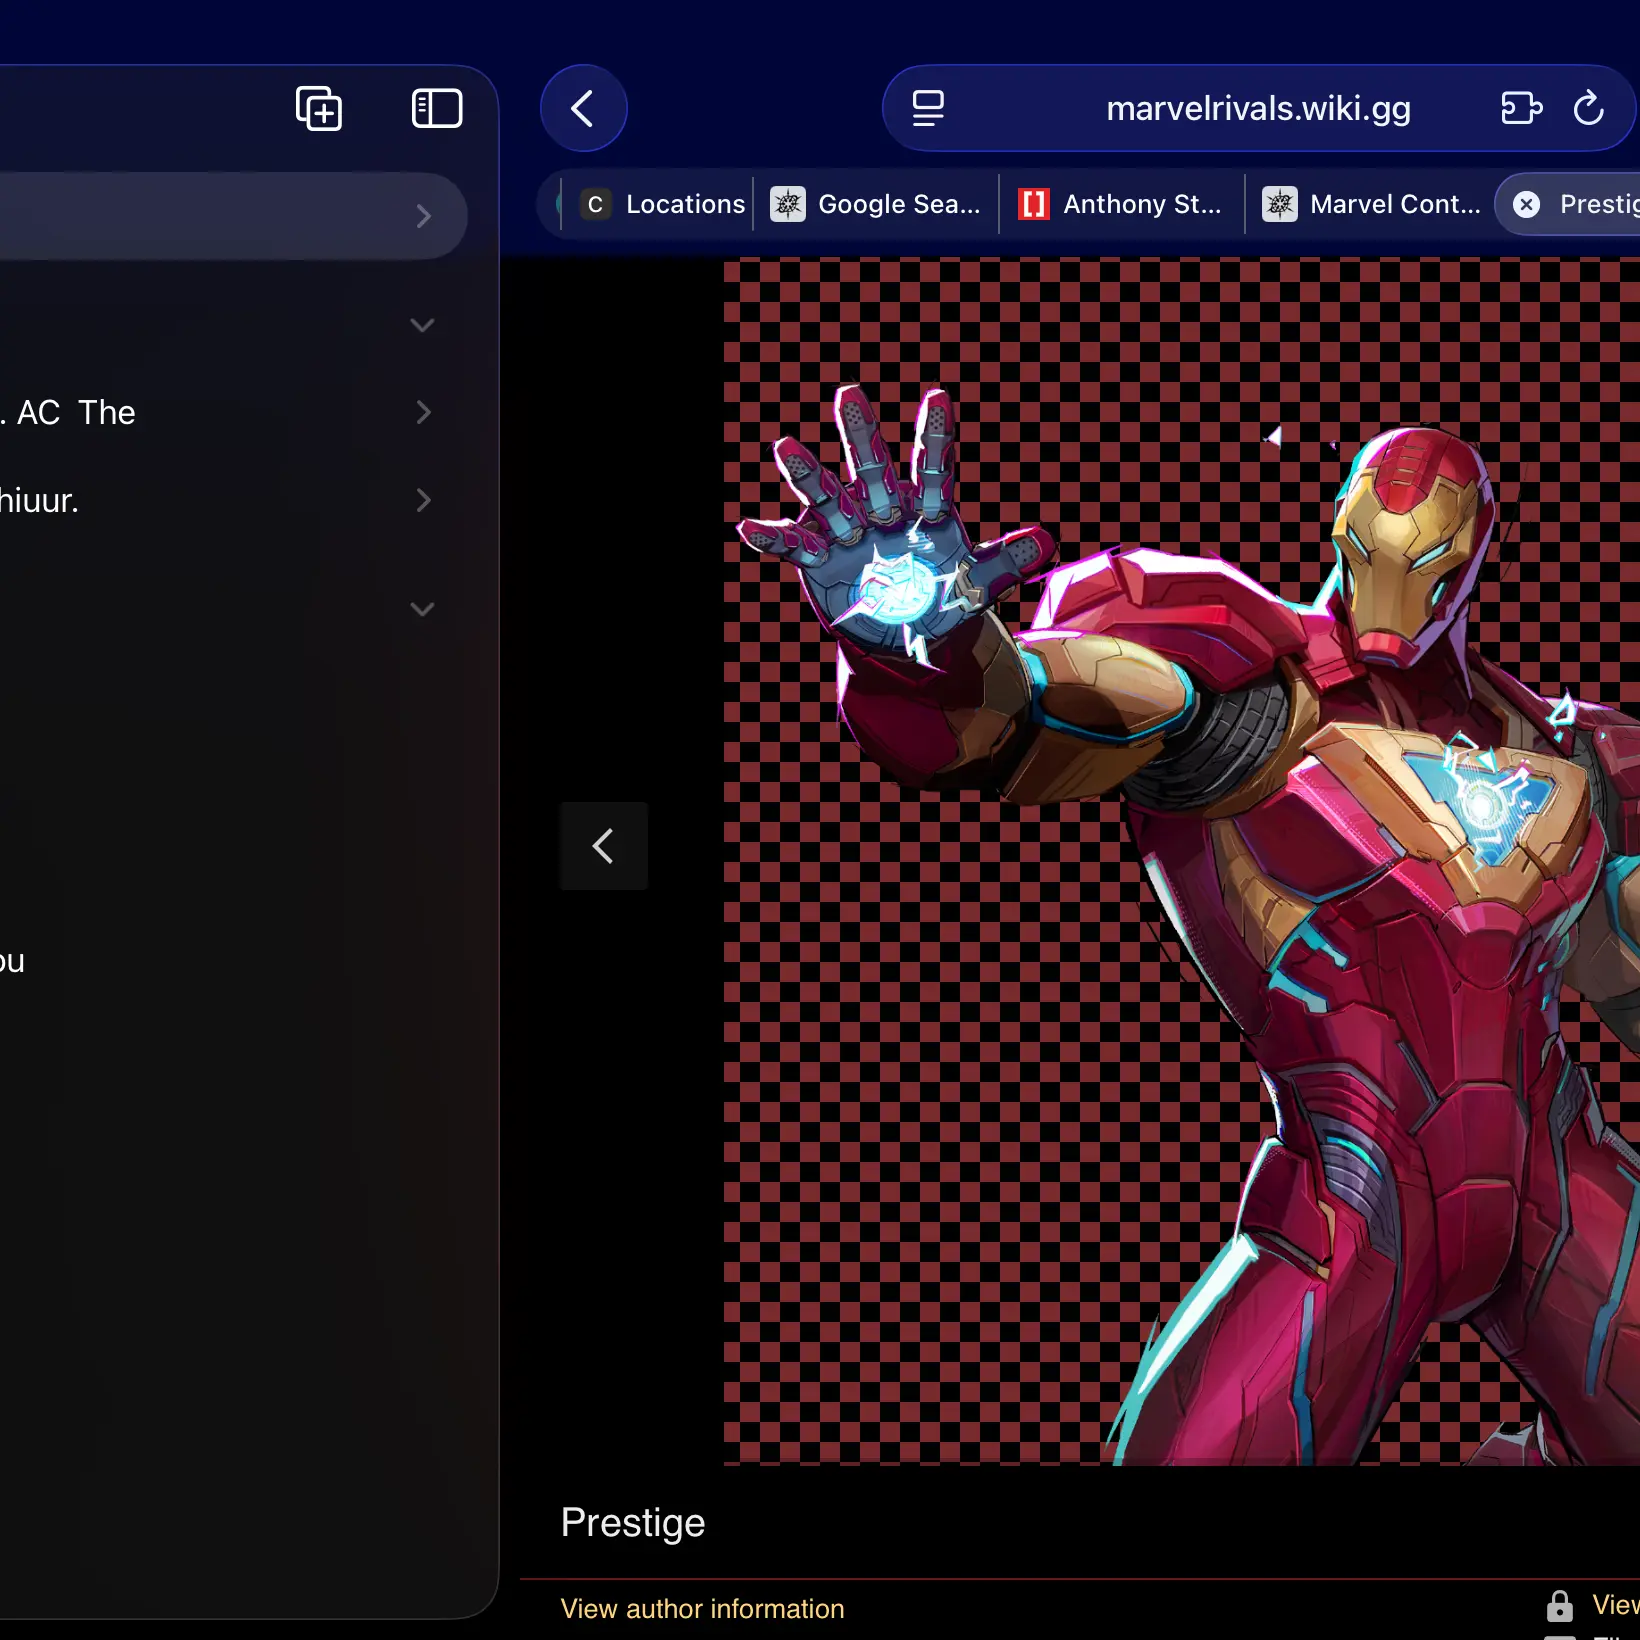The height and width of the screenshot is (1640, 1640).
Task: Collapse the section chevron above 'AC The'
Action: coord(422,325)
